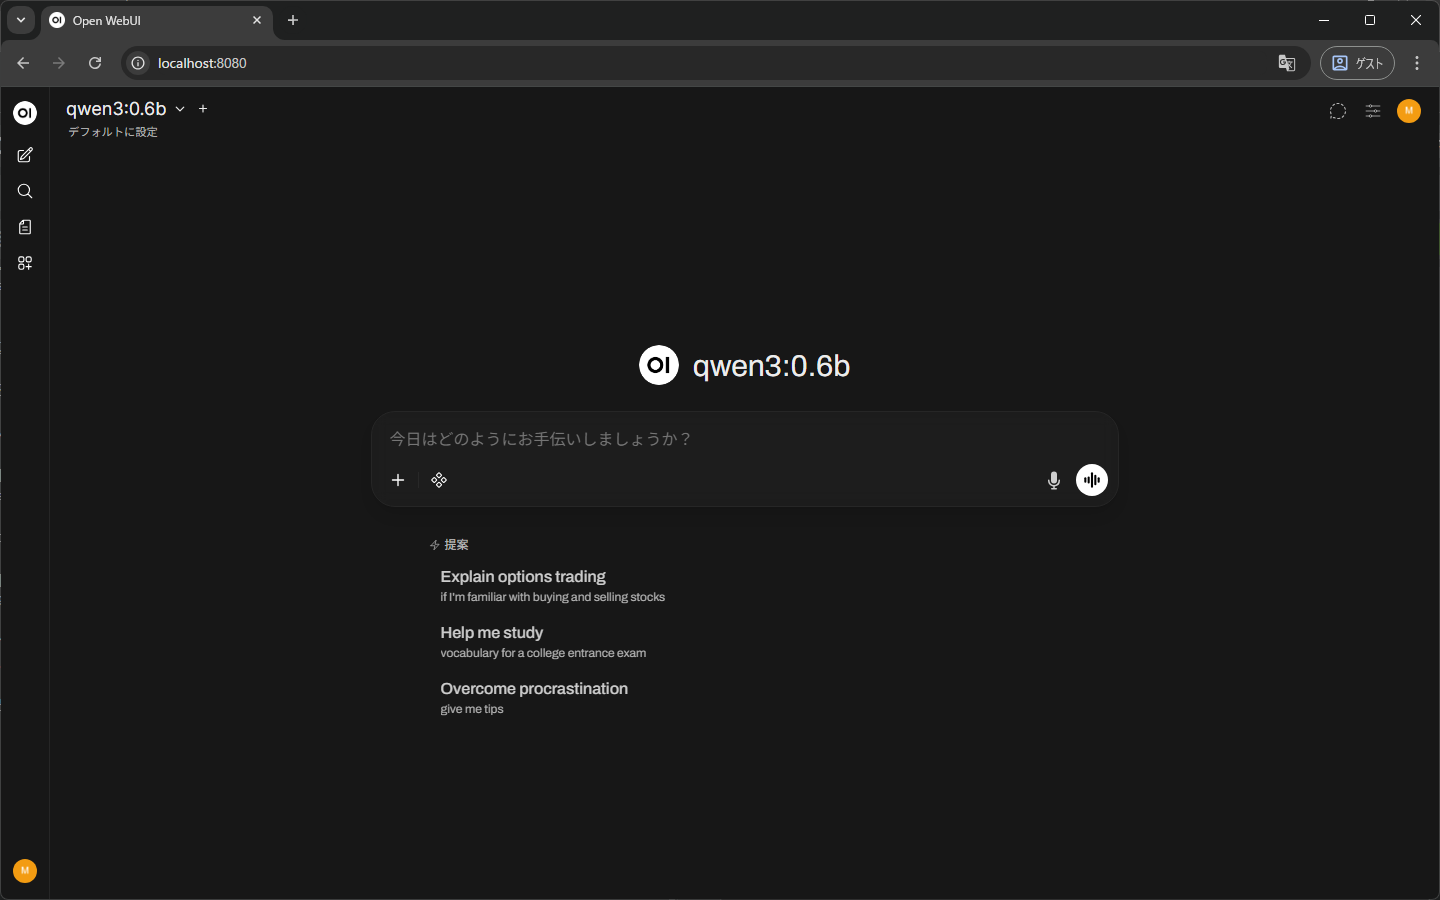Screen dimensions: 1440x900
Task: Open the ゲスト guest profile button
Action: click(x=1357, y=63)
